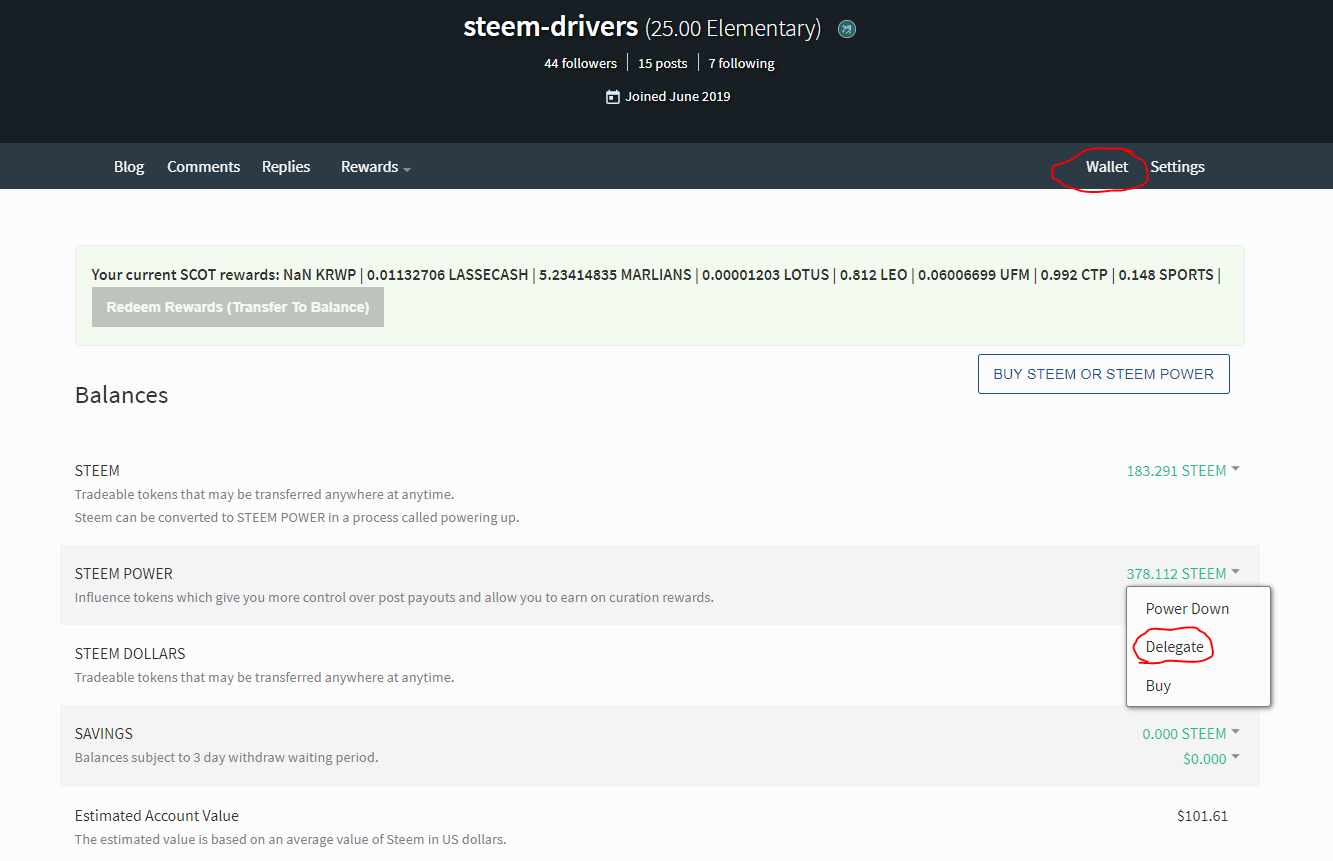Open the Blog tab
This screenshot has width=1333, height=861.
129,167
